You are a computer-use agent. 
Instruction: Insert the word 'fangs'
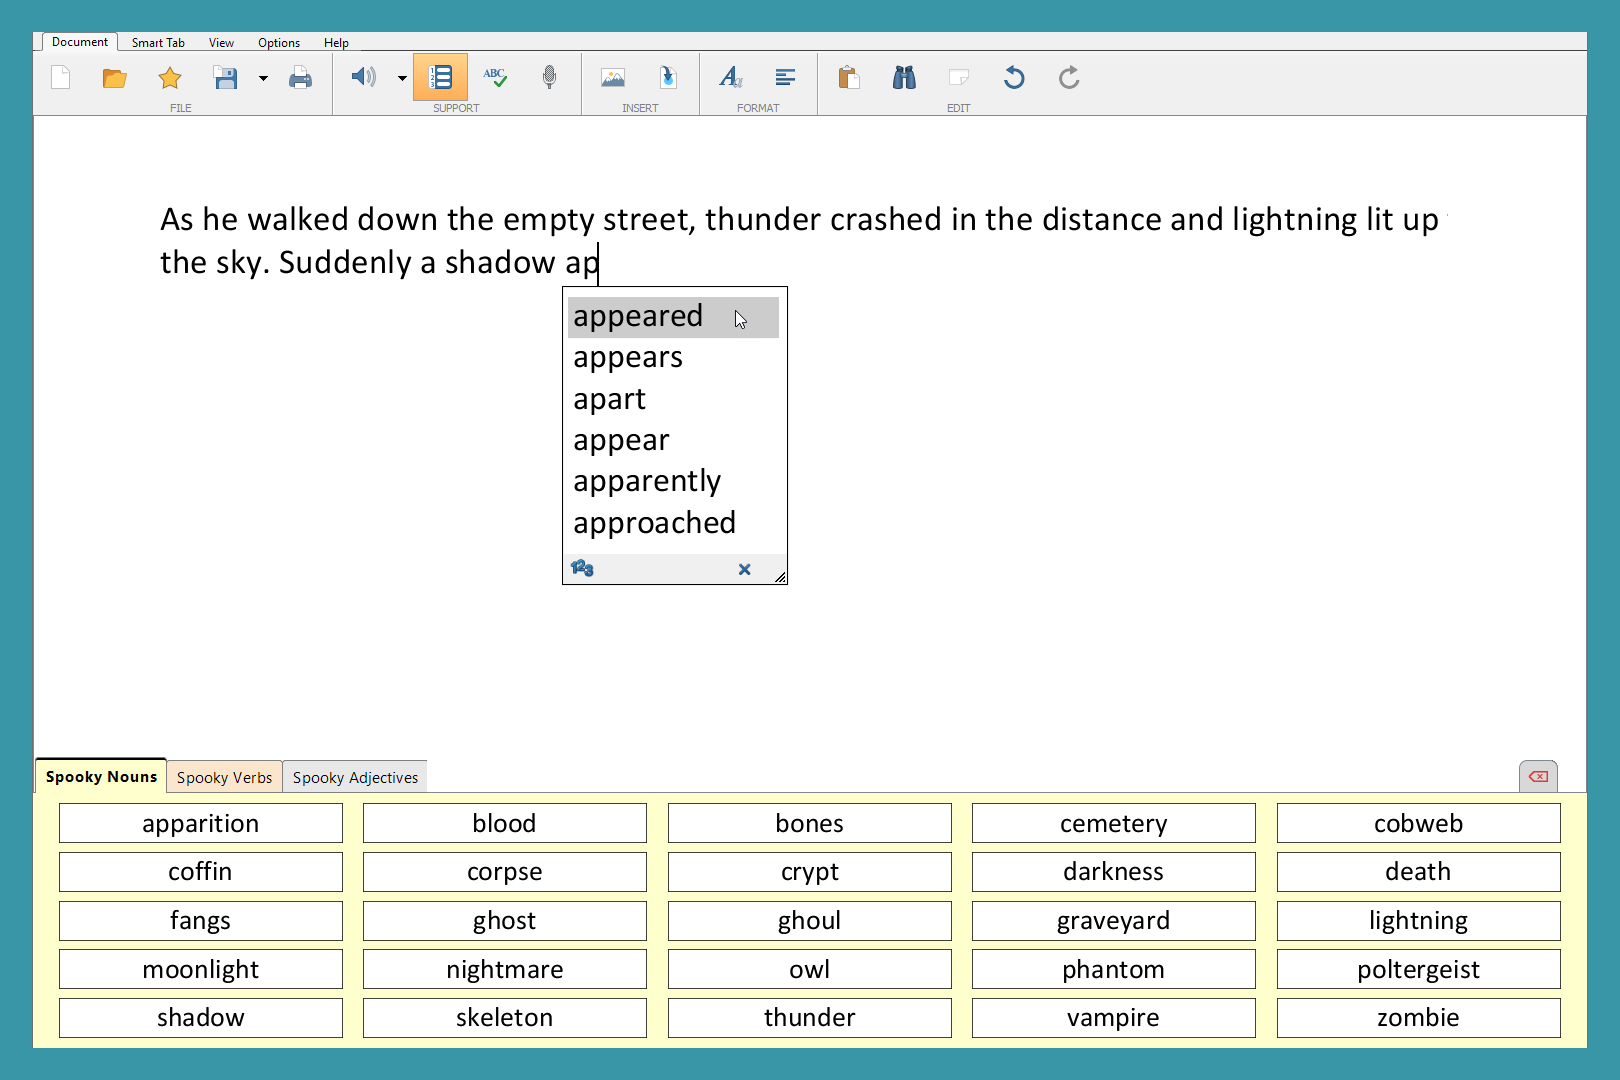[200, 920]
